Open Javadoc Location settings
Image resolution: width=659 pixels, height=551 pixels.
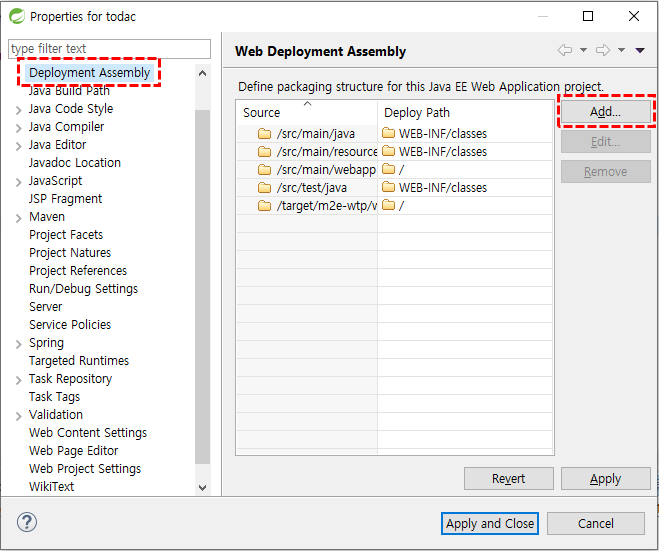coord(75,163)
